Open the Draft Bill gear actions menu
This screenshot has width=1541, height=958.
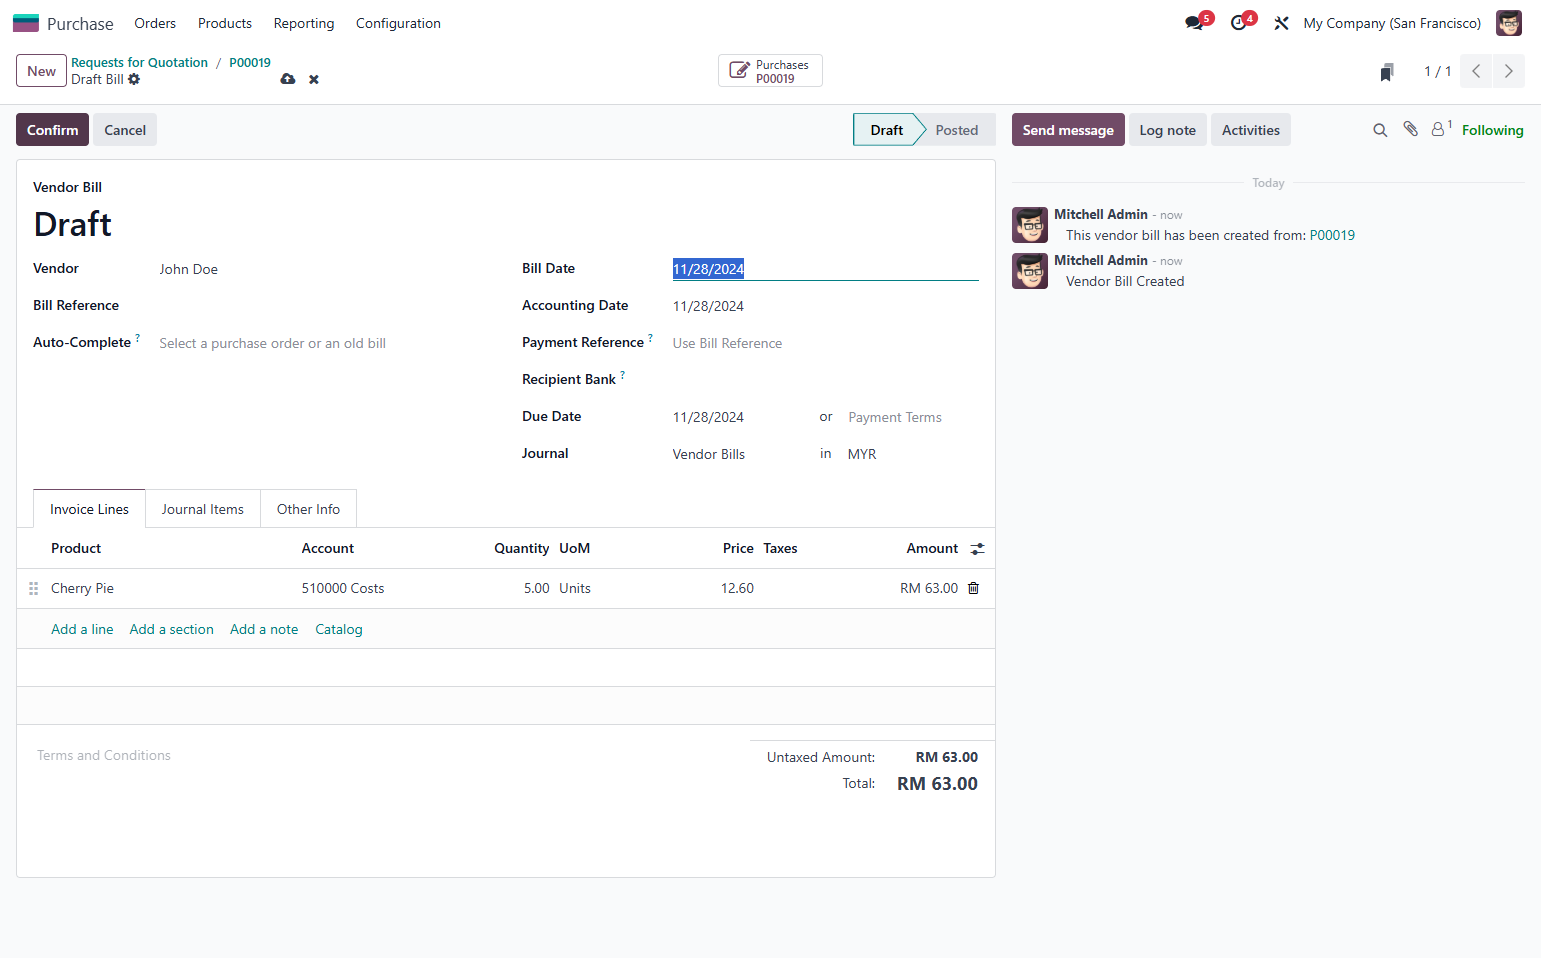pos(134,79)
